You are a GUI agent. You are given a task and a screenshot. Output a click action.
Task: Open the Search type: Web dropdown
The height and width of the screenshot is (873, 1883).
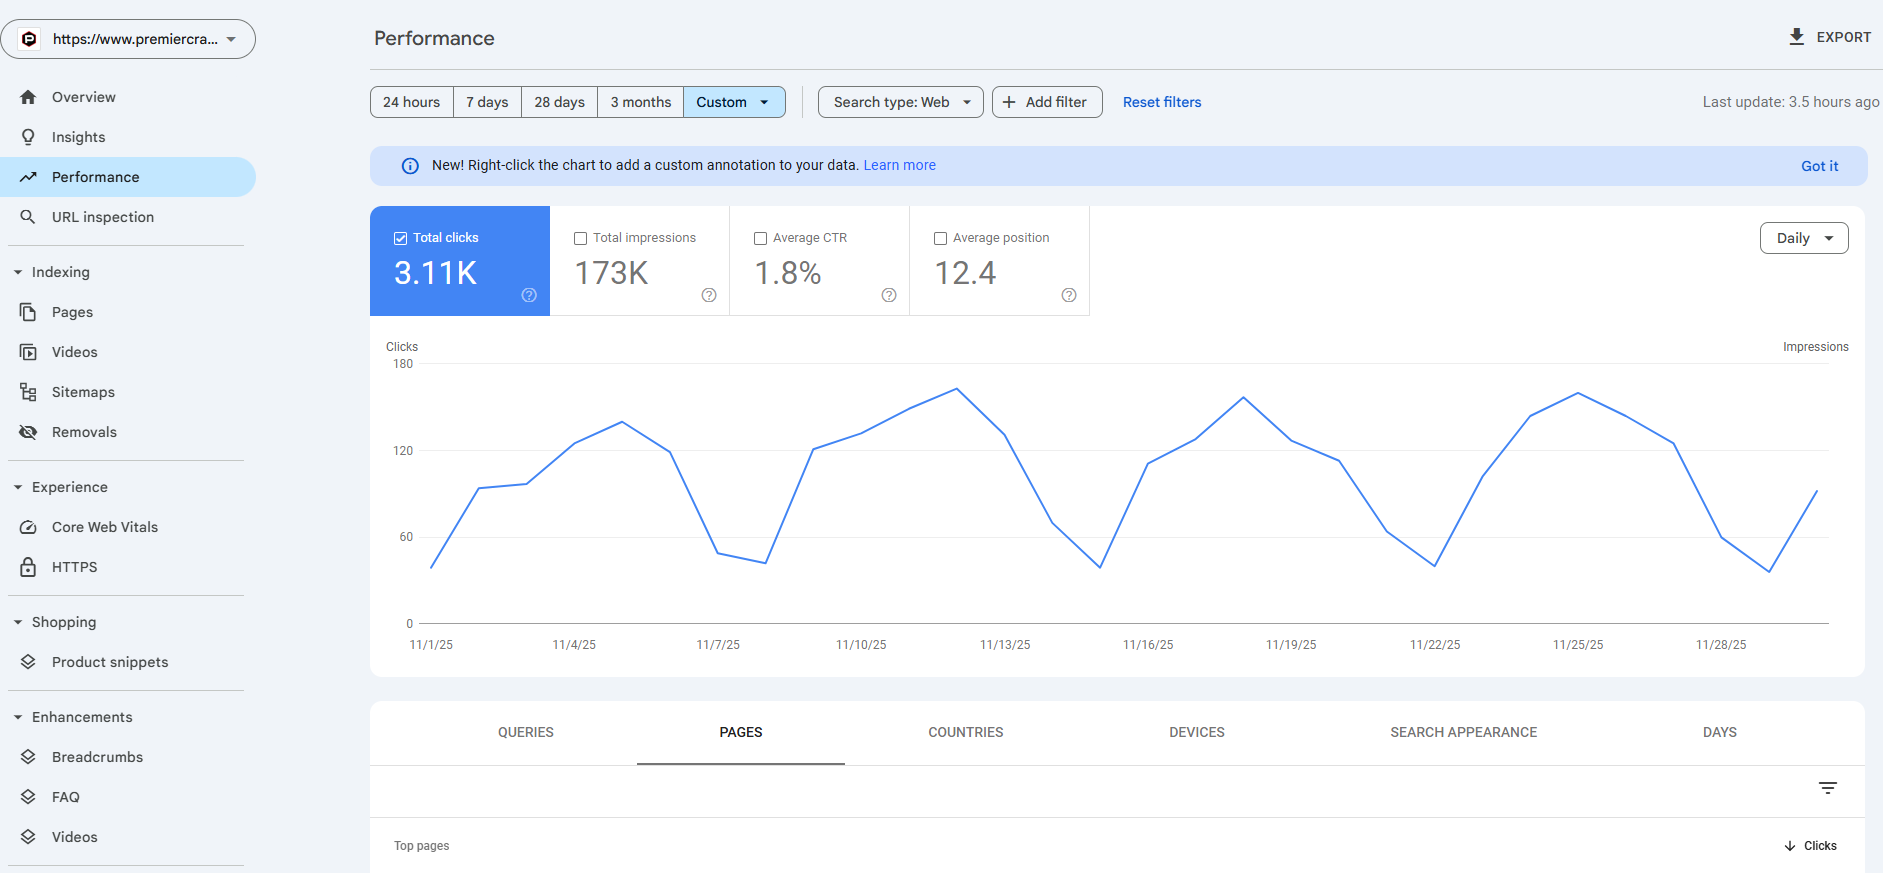(900, 102)
